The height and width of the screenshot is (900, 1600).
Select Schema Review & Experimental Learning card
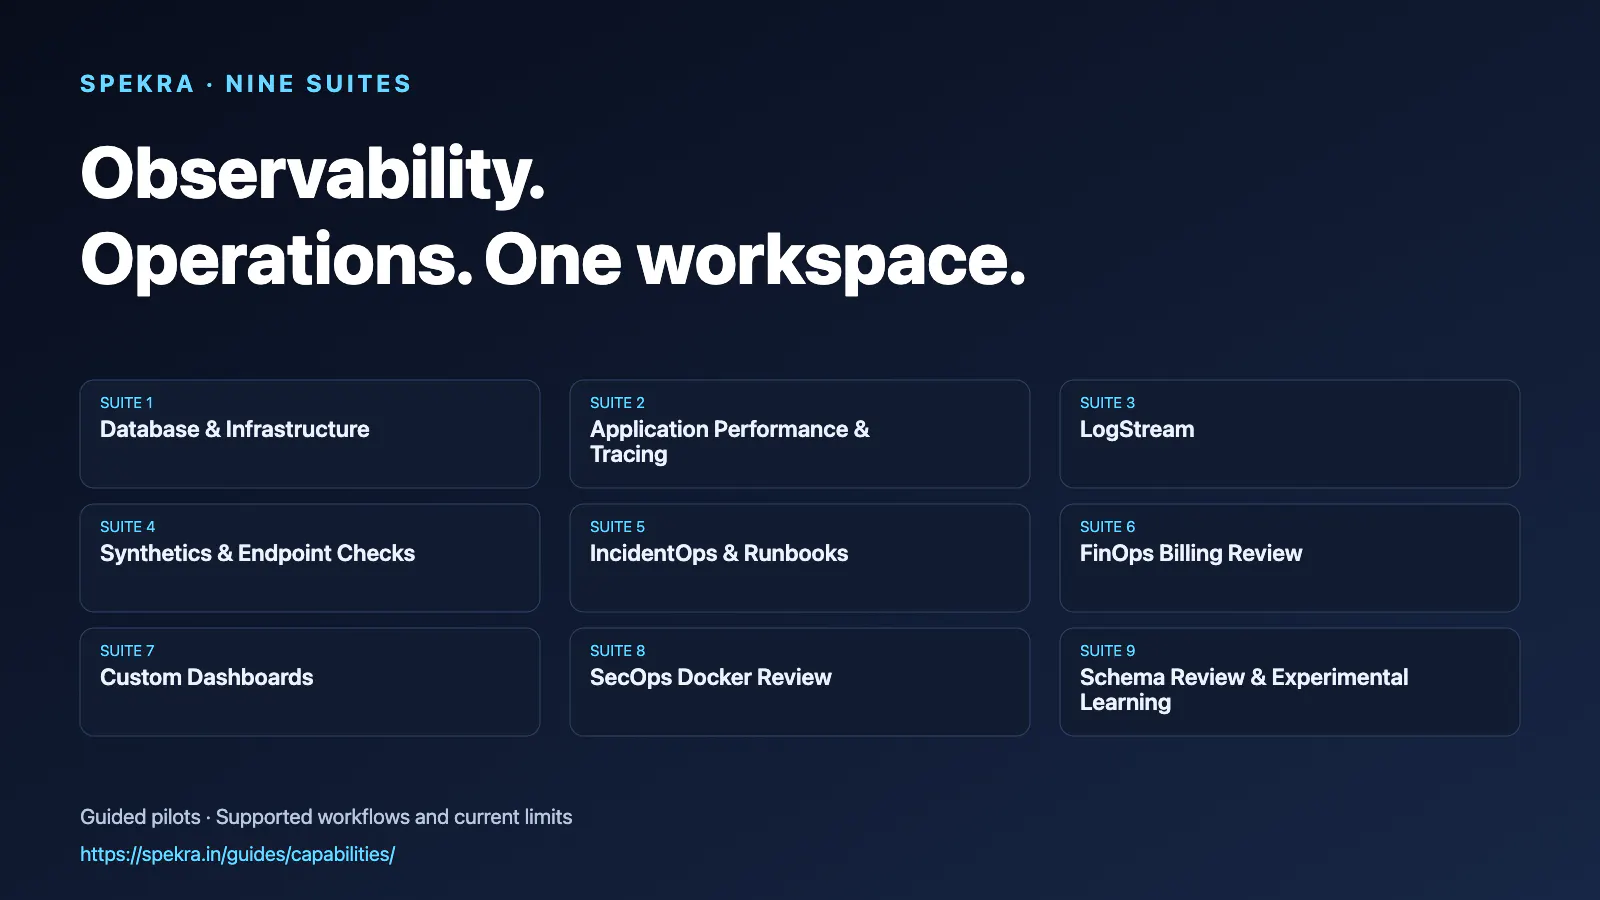(x=1290, y=682)
